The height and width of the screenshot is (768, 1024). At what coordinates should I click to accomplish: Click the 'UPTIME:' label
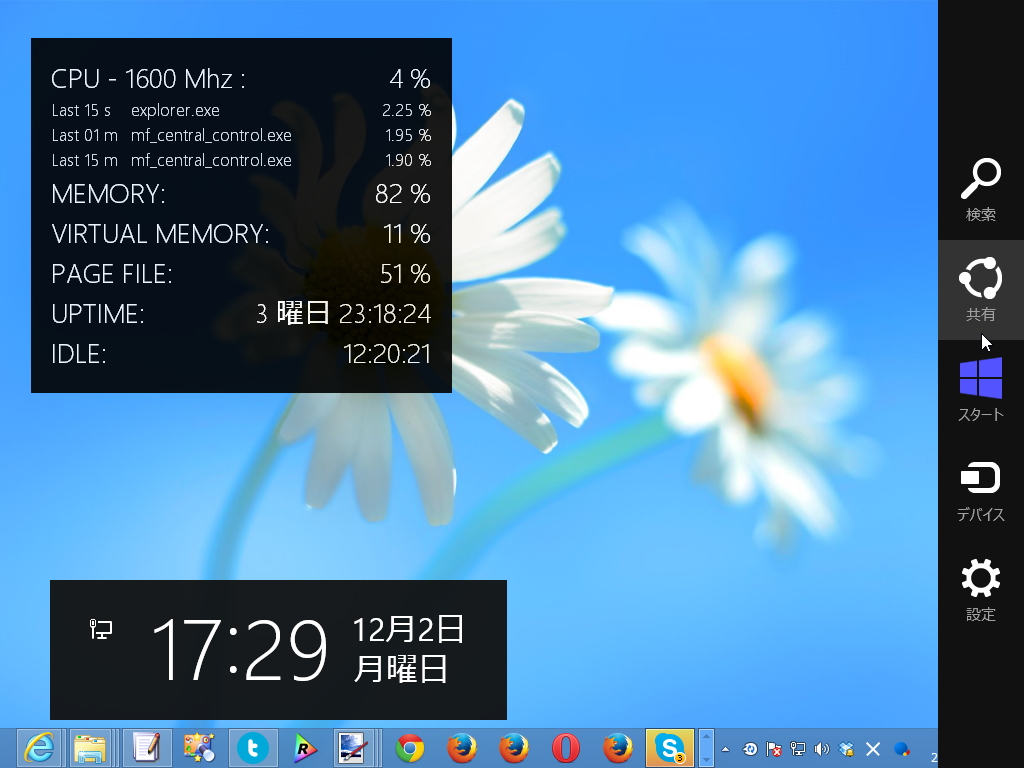tap(98, 314)
